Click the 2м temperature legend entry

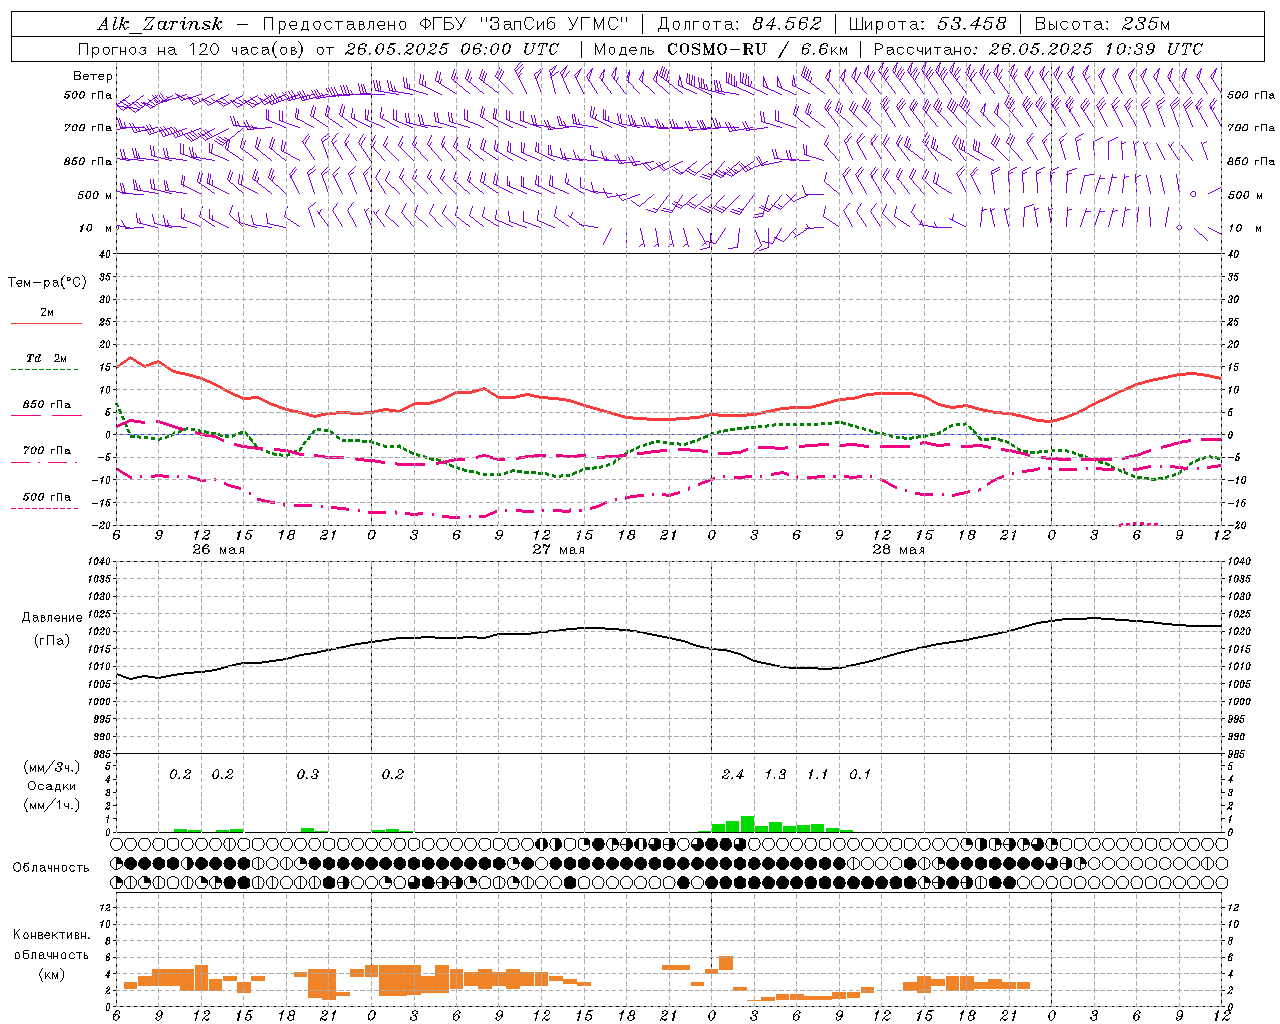tap(47, 313)
